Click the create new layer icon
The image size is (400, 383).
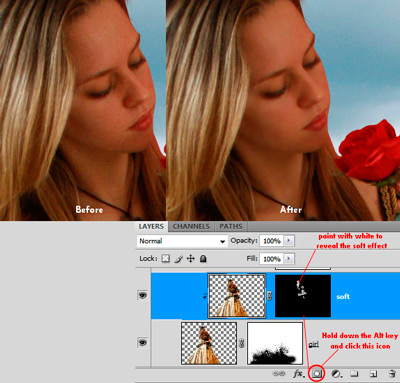click(x=373, y=374)
